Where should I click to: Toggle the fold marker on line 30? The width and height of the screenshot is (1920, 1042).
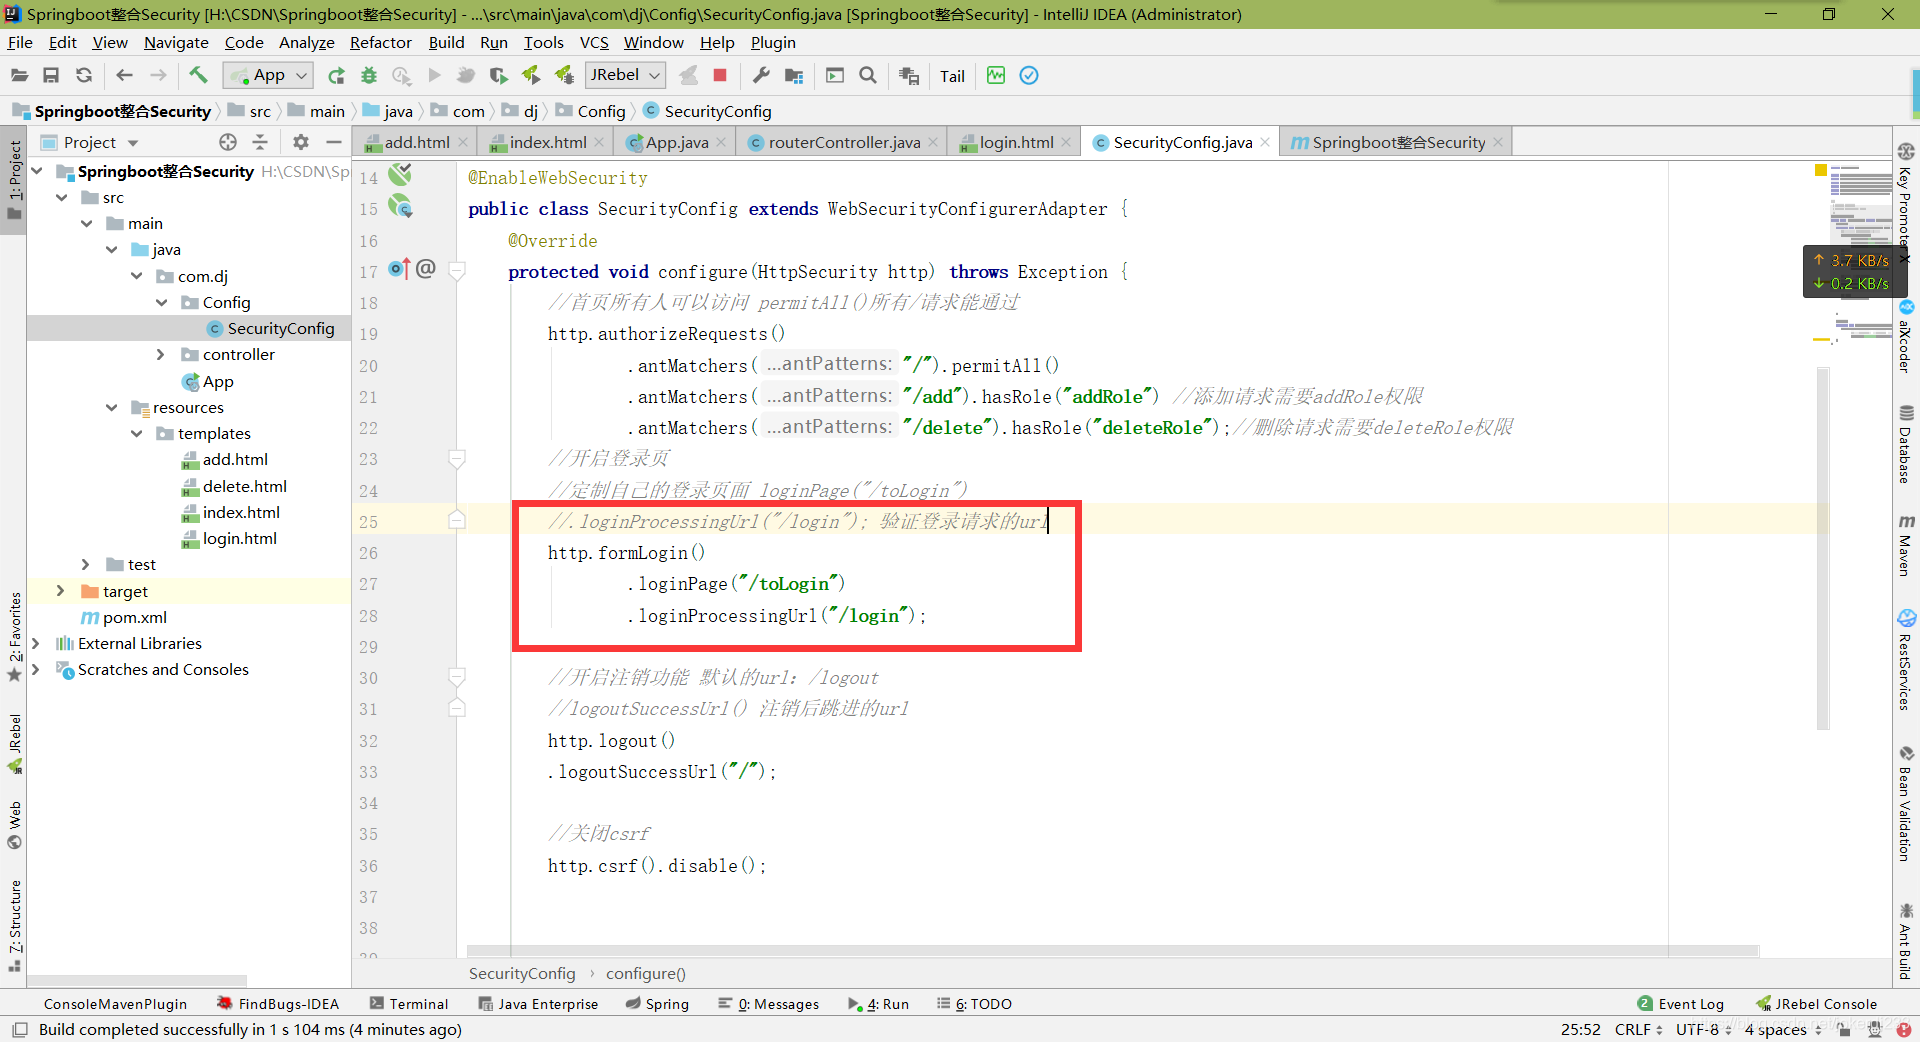(457, 677)
